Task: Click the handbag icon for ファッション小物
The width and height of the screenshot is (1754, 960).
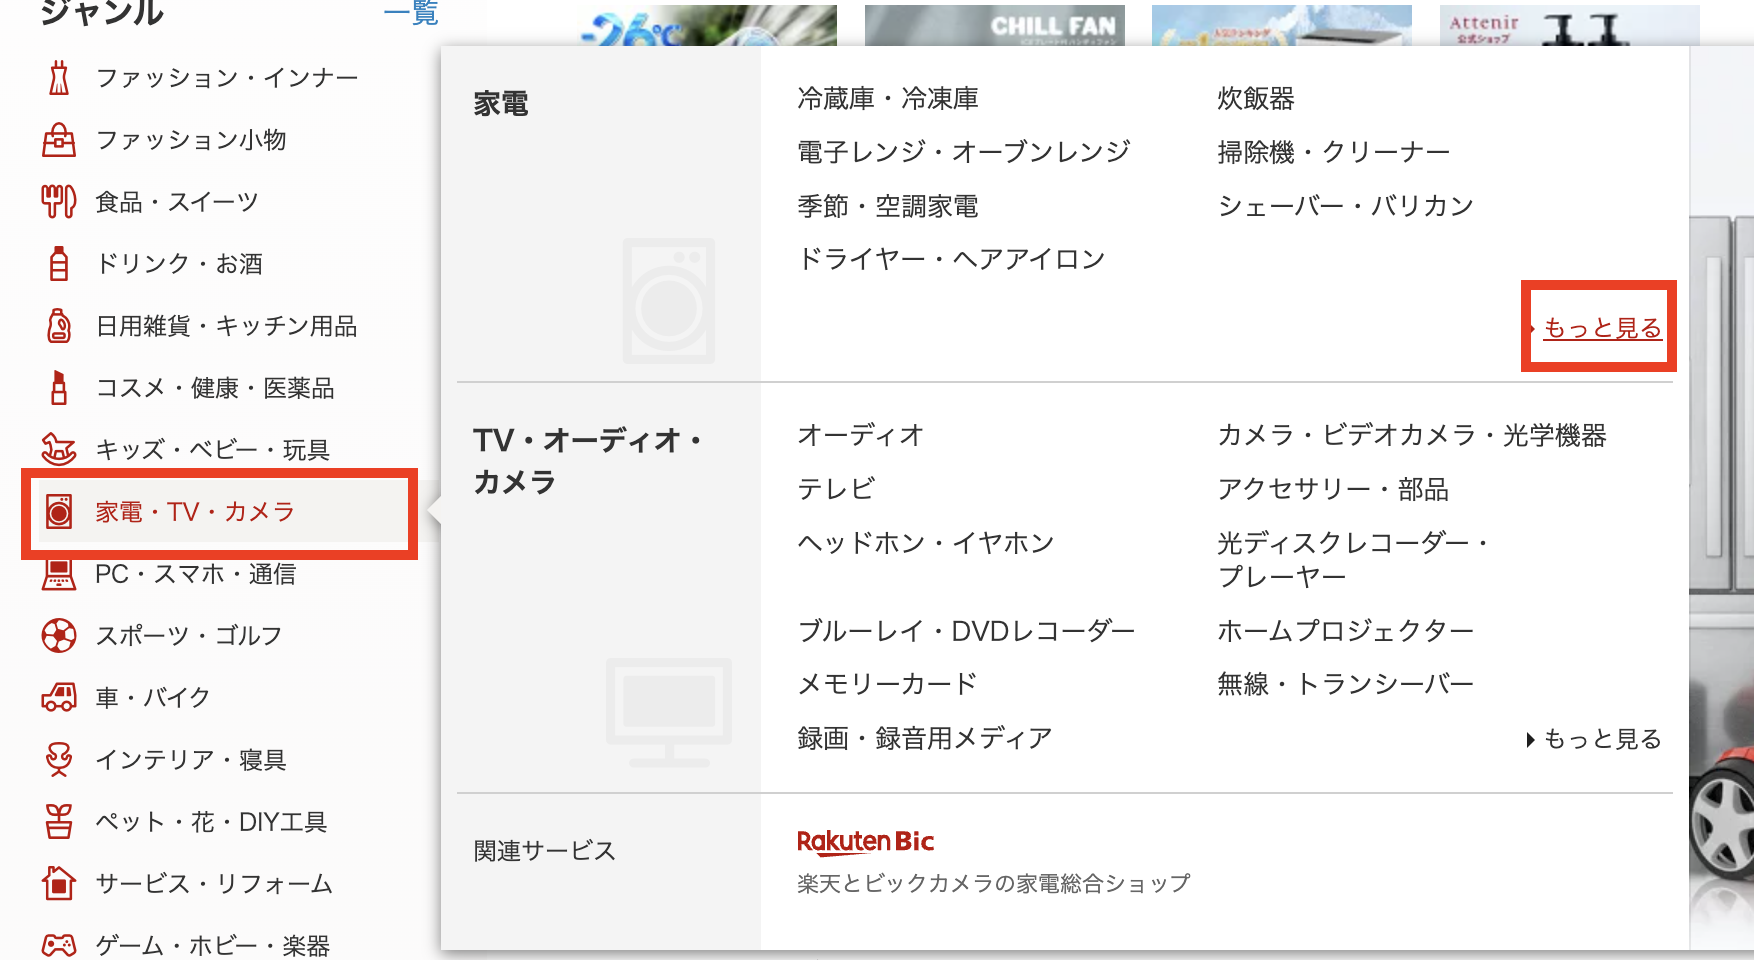Action: coord(59,140)
